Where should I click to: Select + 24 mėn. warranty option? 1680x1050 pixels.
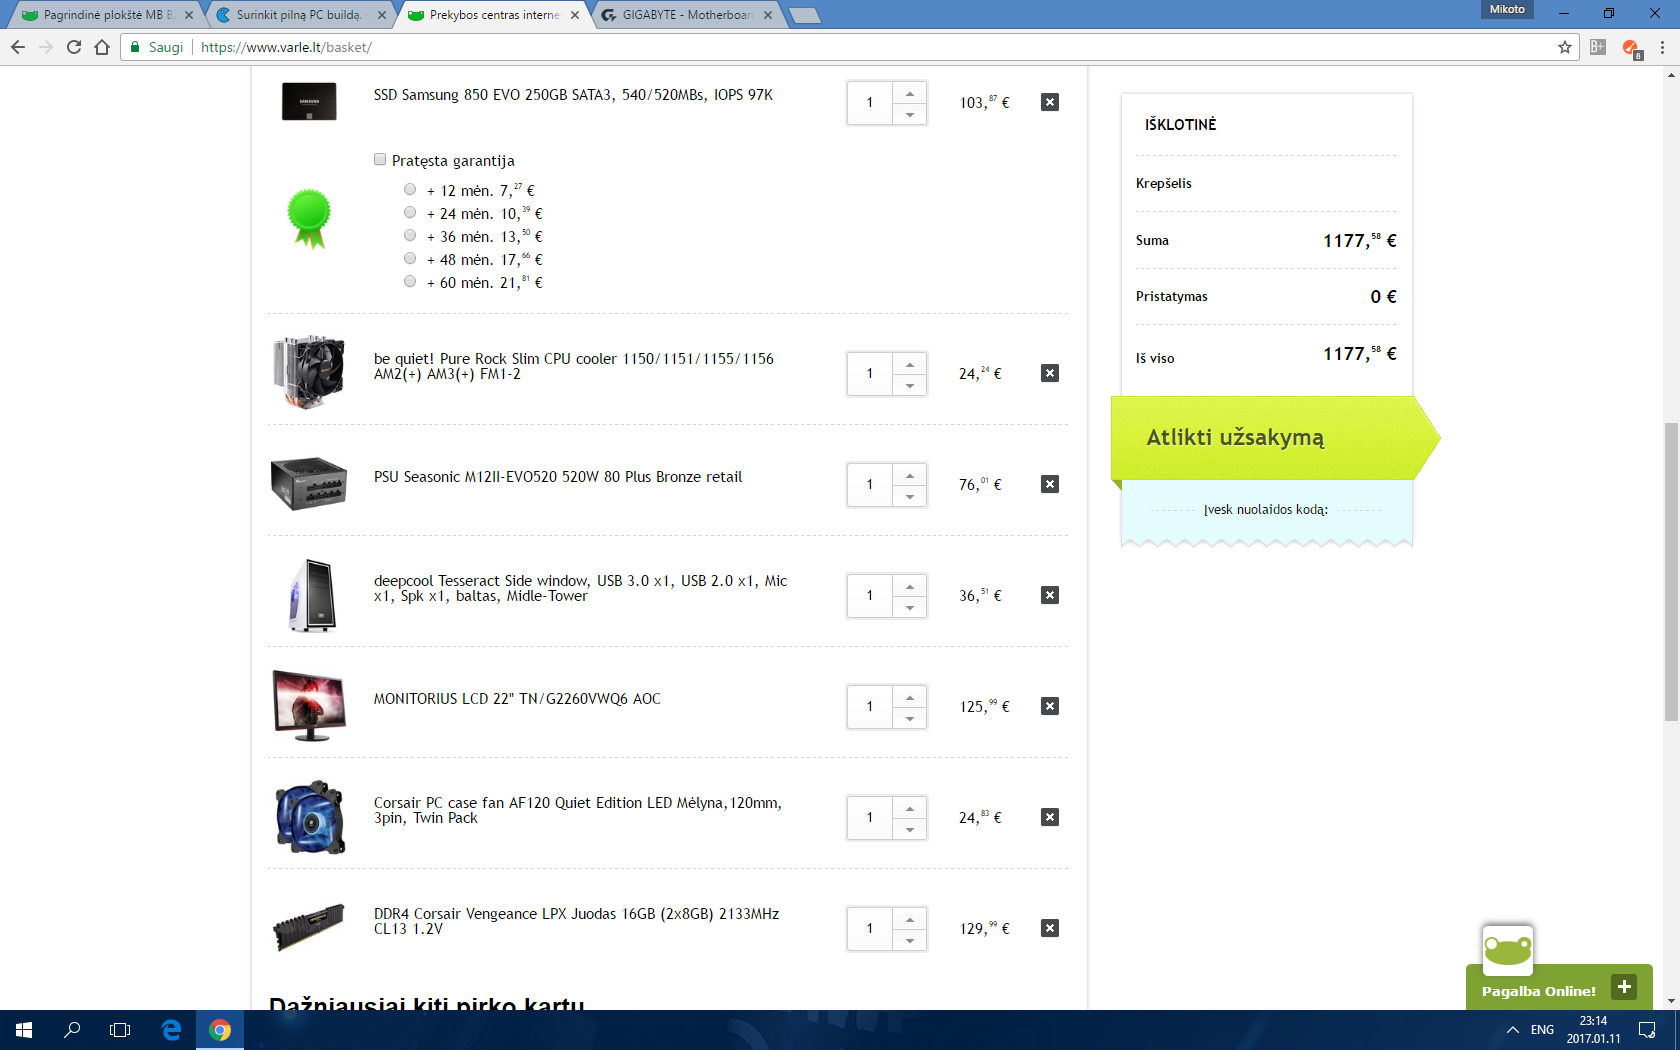point(410,212)
